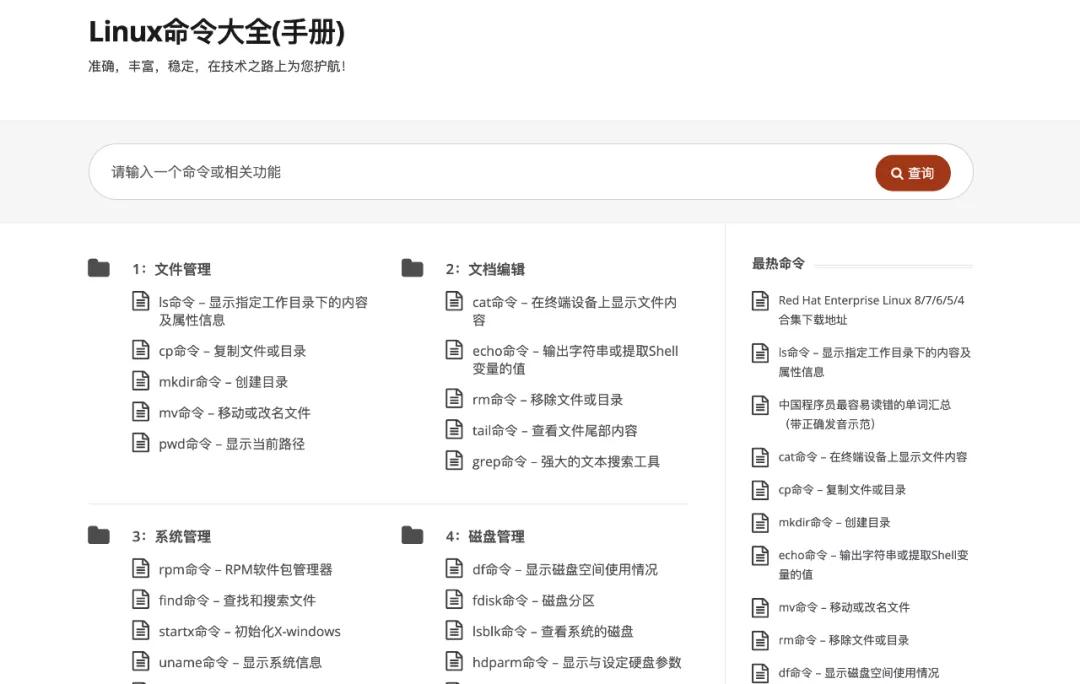Viewport: 1080px width, 684px height.
Task: Click the folder icon beside 文档编辑
Action: (x=412, y=268)
